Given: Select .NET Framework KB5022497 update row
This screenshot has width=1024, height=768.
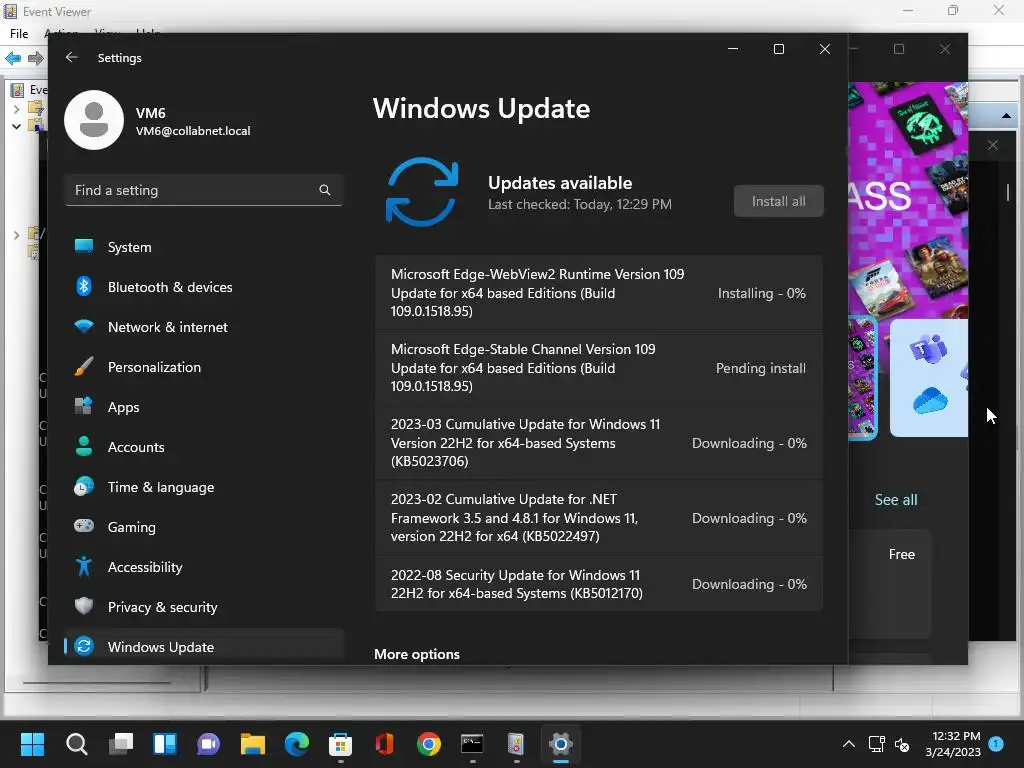Looking at the screenshot, I should pyautogui.click(x=599, y=518).
